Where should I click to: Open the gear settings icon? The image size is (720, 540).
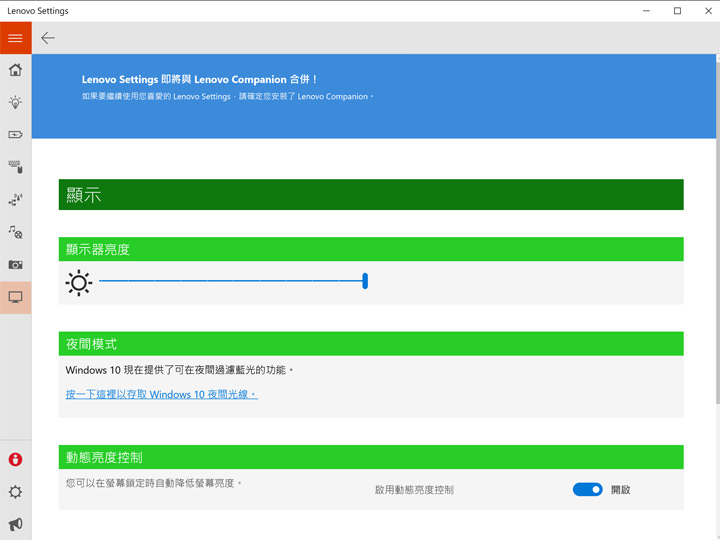[x=15, y=492]
